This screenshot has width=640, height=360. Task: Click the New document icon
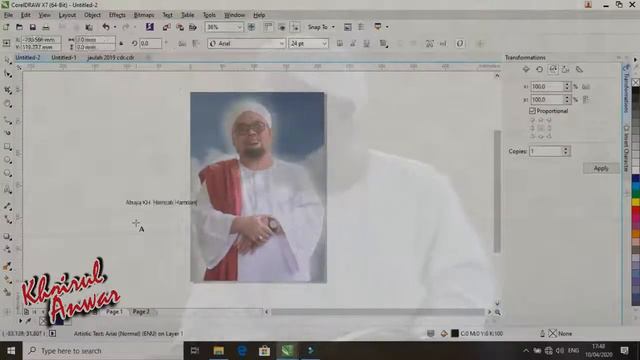[x=6, y=27]
